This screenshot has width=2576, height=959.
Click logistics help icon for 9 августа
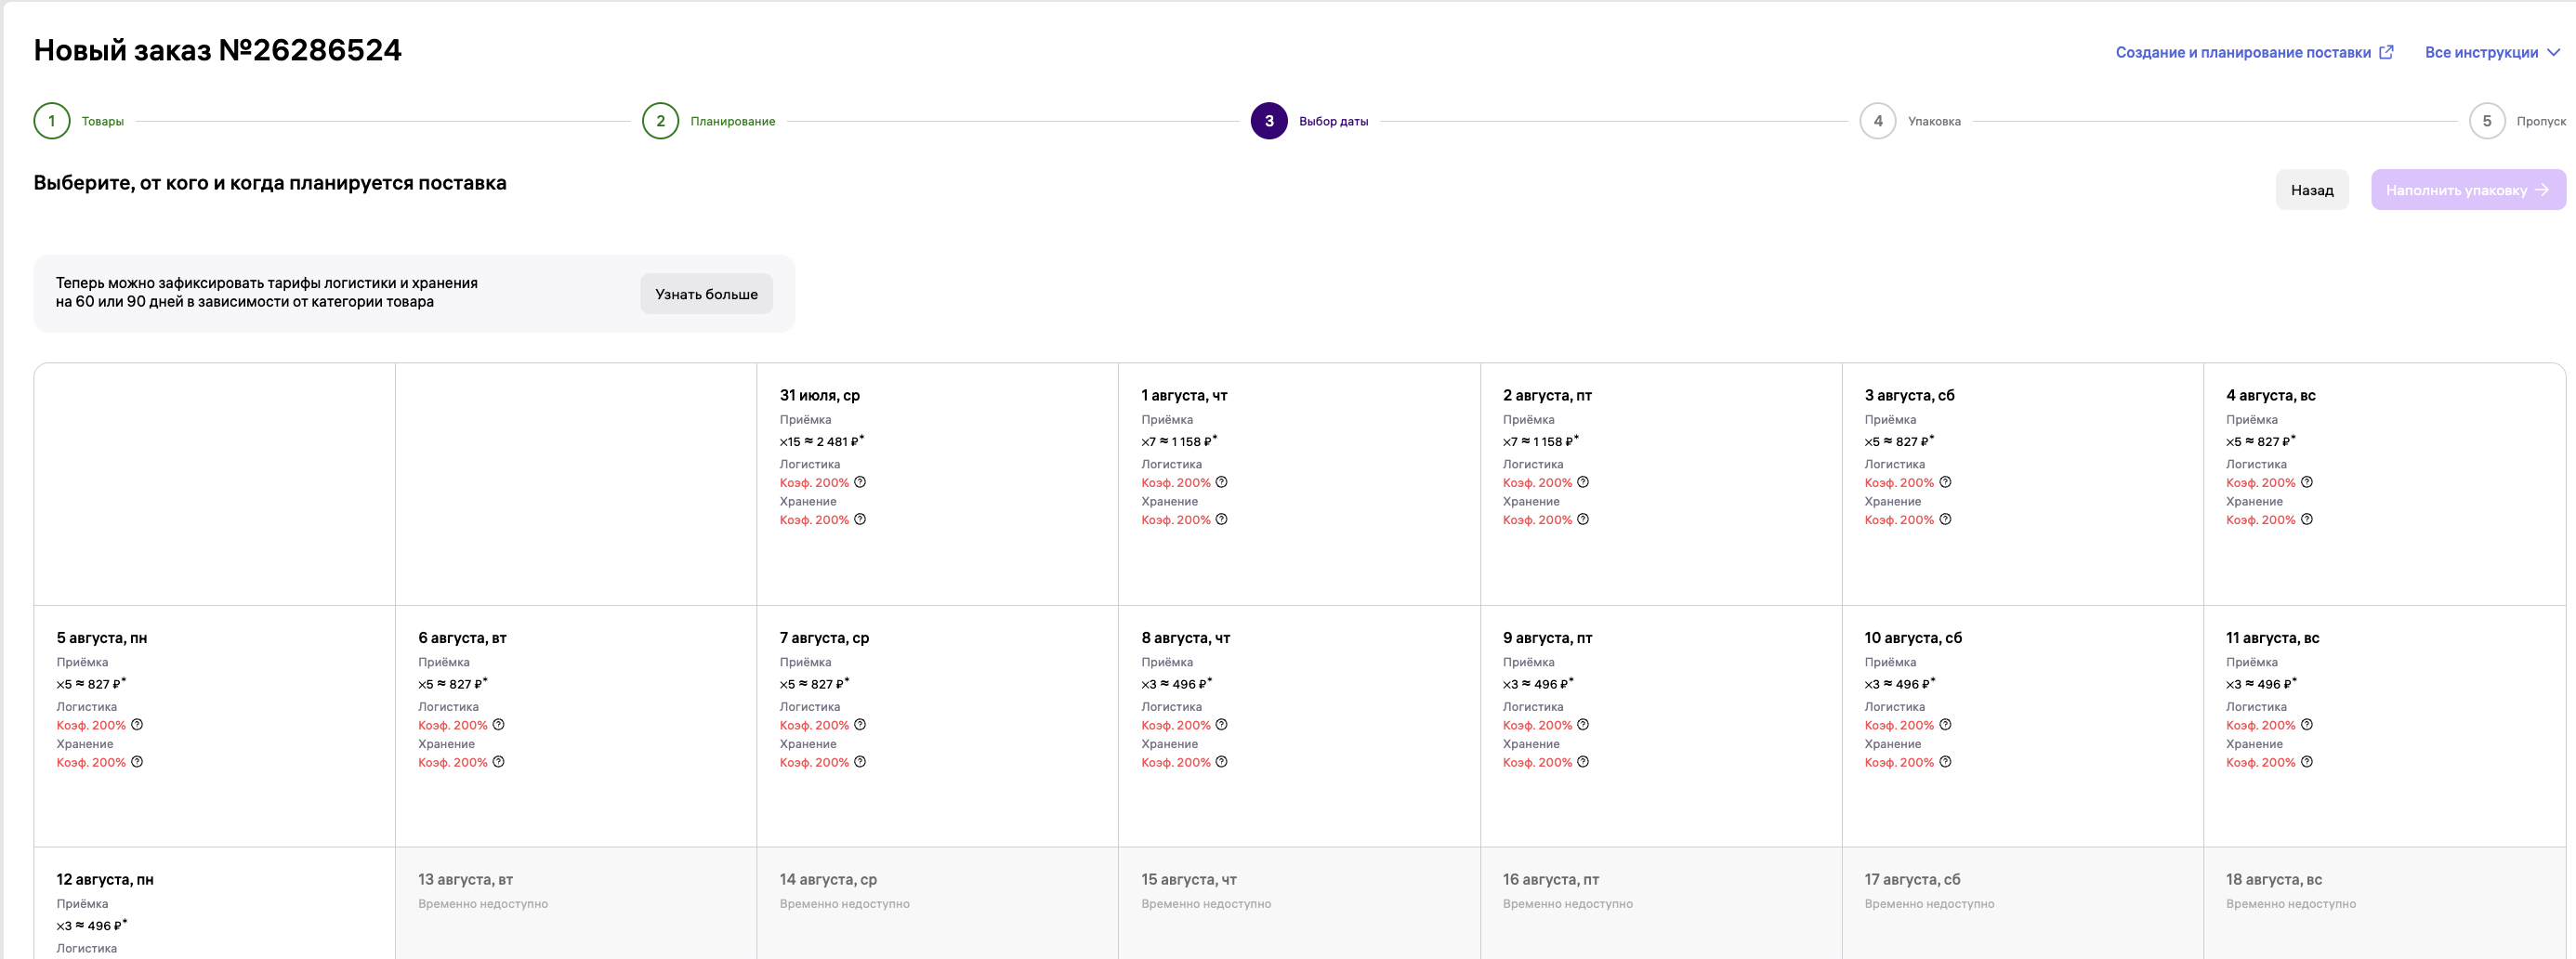pos(1583,724)
